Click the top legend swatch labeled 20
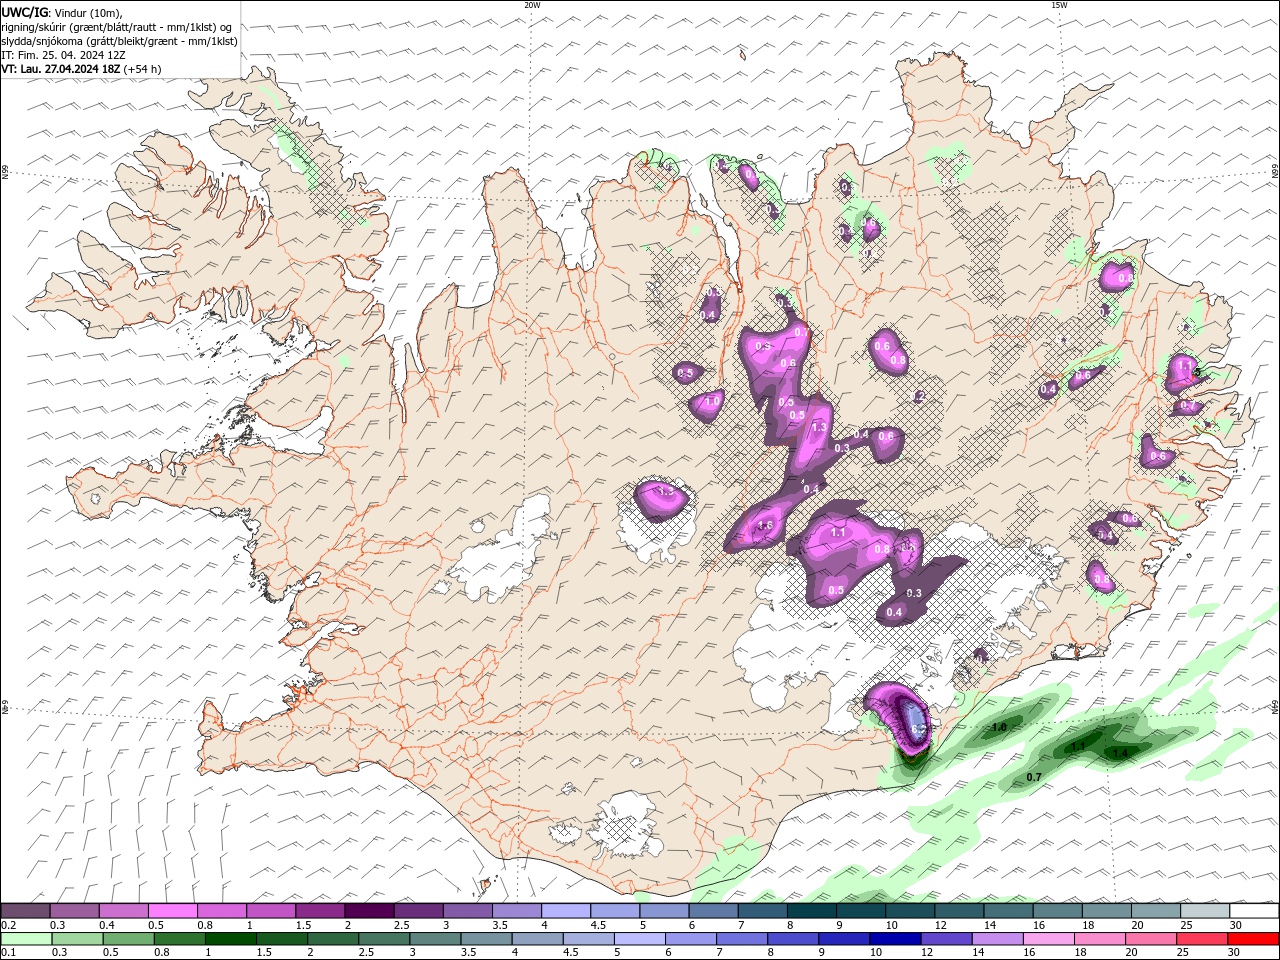 [x=1156, y=911]
